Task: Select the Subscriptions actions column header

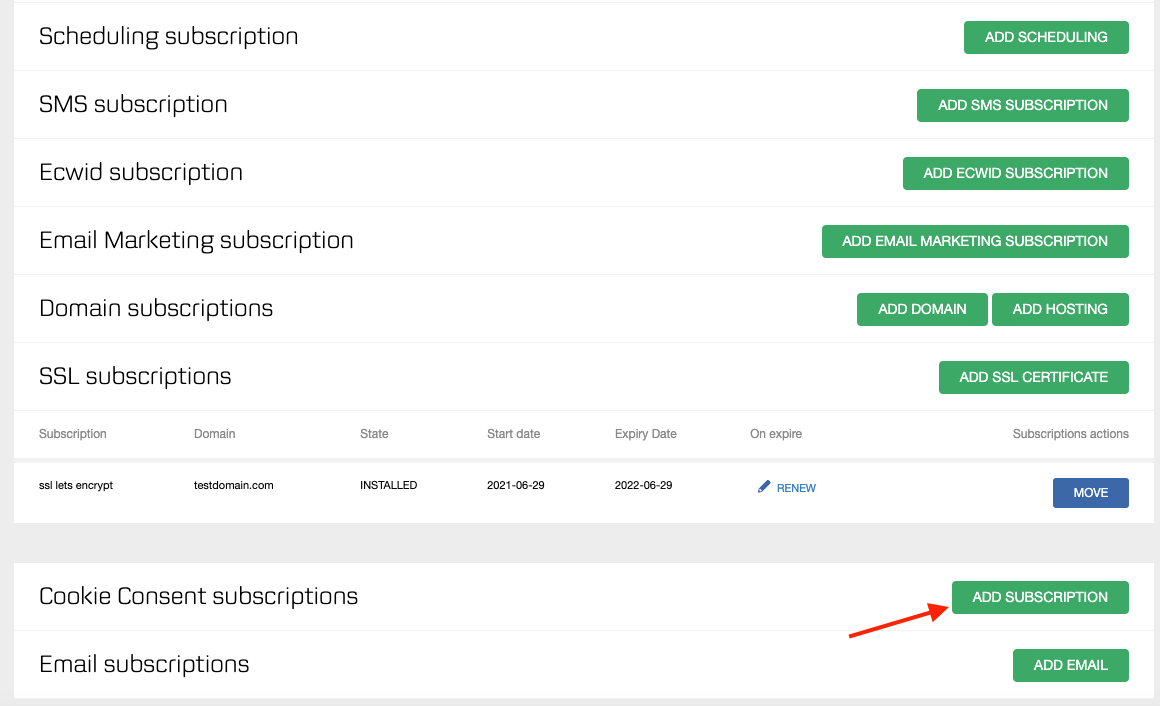Action: click(1070, 434)
